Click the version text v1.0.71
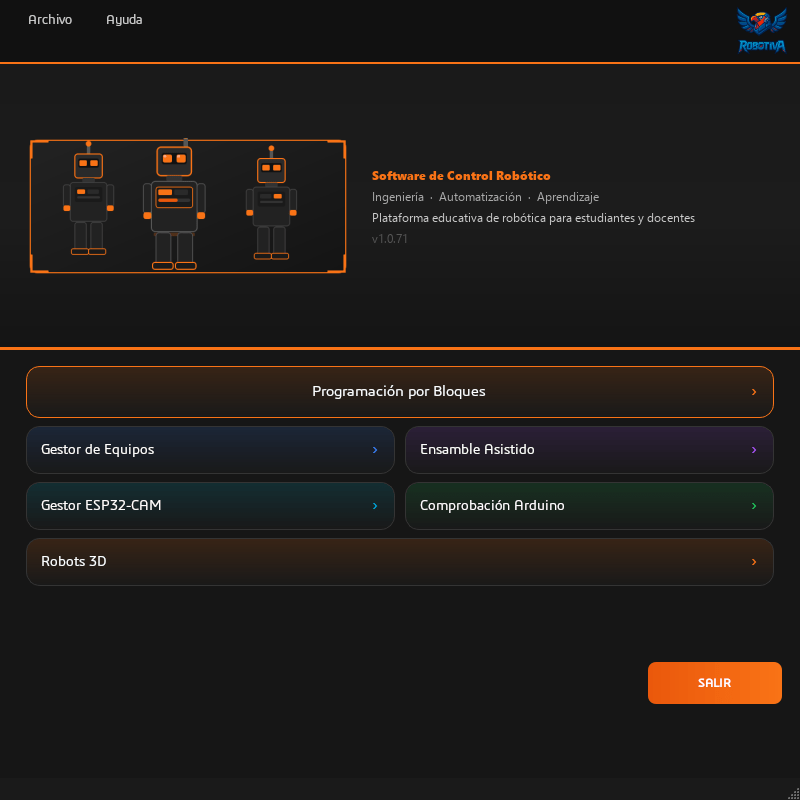 [389, 239]
